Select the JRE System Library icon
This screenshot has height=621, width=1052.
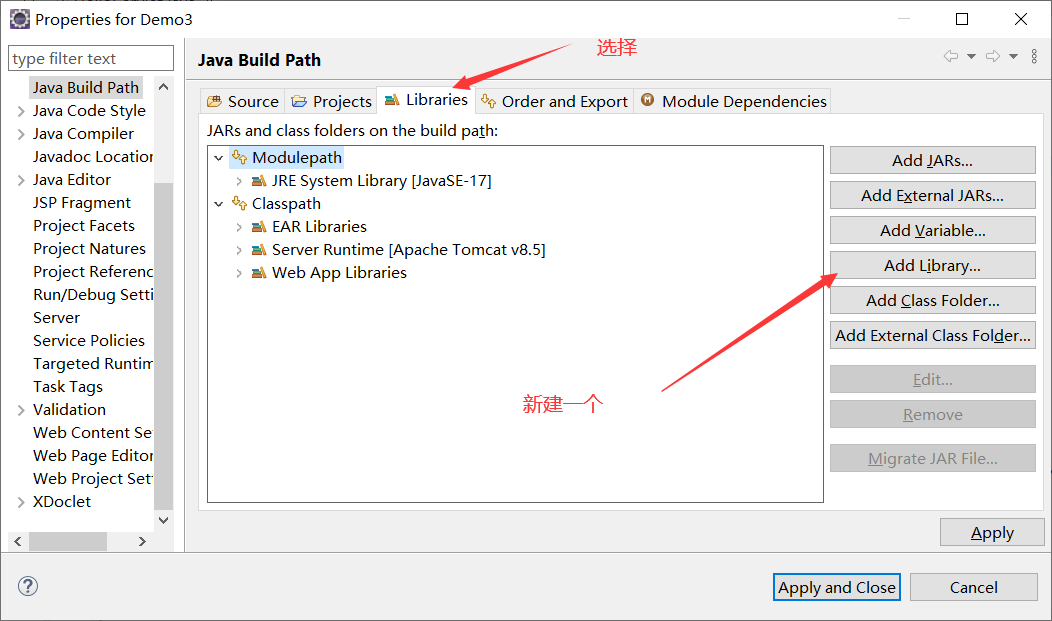coord(258,181)
